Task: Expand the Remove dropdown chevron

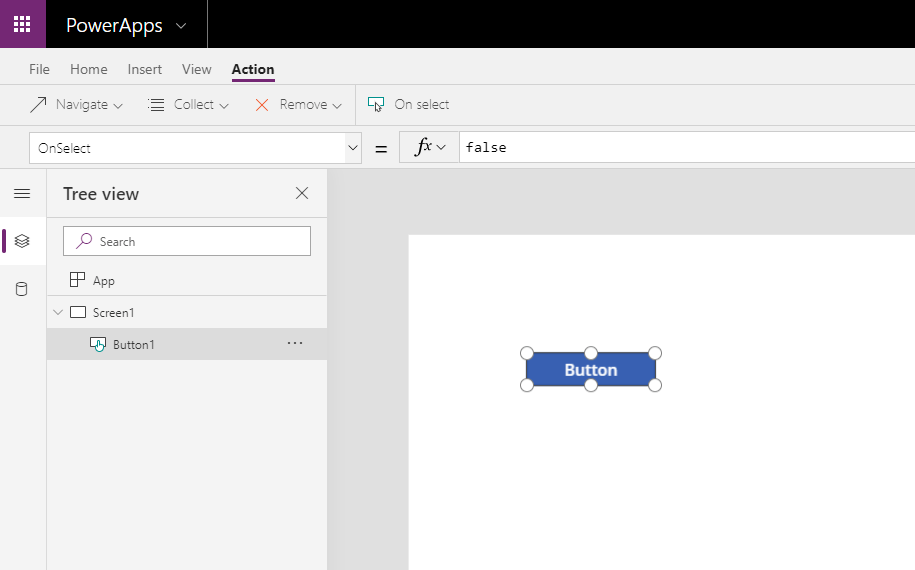Action: click(x=337, y=106)
